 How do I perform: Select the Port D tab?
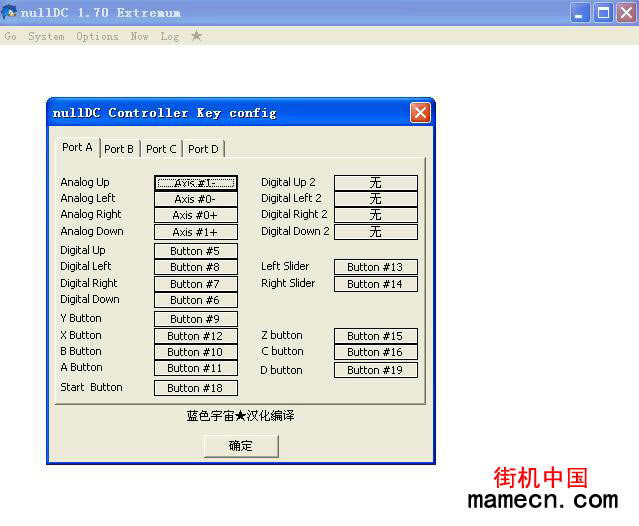pyautogui.click(x=203, y=149)
